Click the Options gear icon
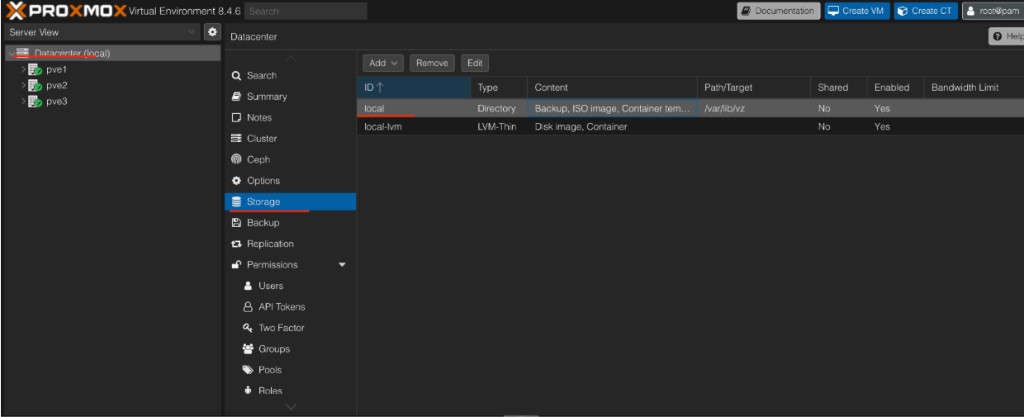 236,181
